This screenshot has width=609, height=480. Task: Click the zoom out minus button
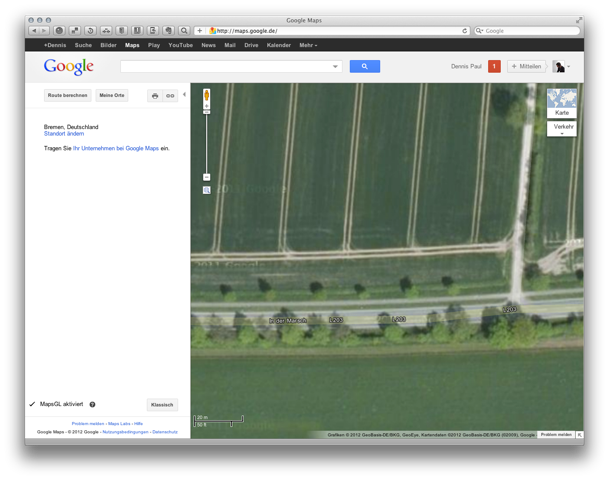point(206,177)
